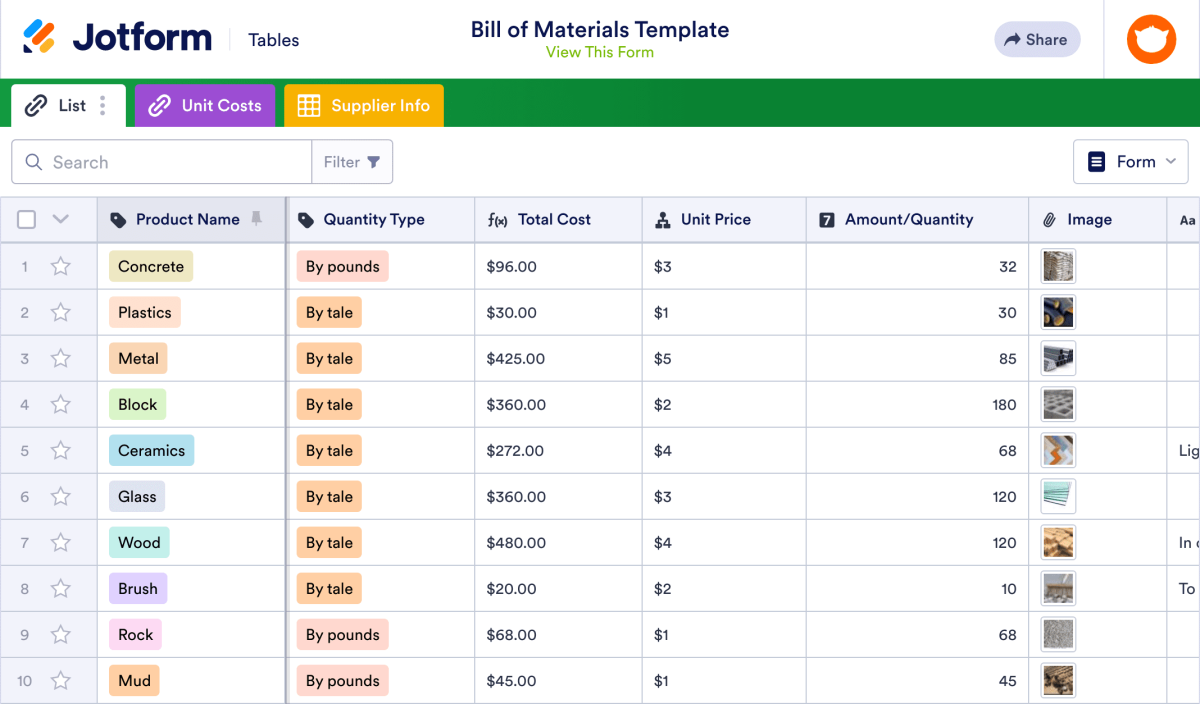Click the Metal row image thumbnail
This screenshot has height=704, width=1200.
1057,358
